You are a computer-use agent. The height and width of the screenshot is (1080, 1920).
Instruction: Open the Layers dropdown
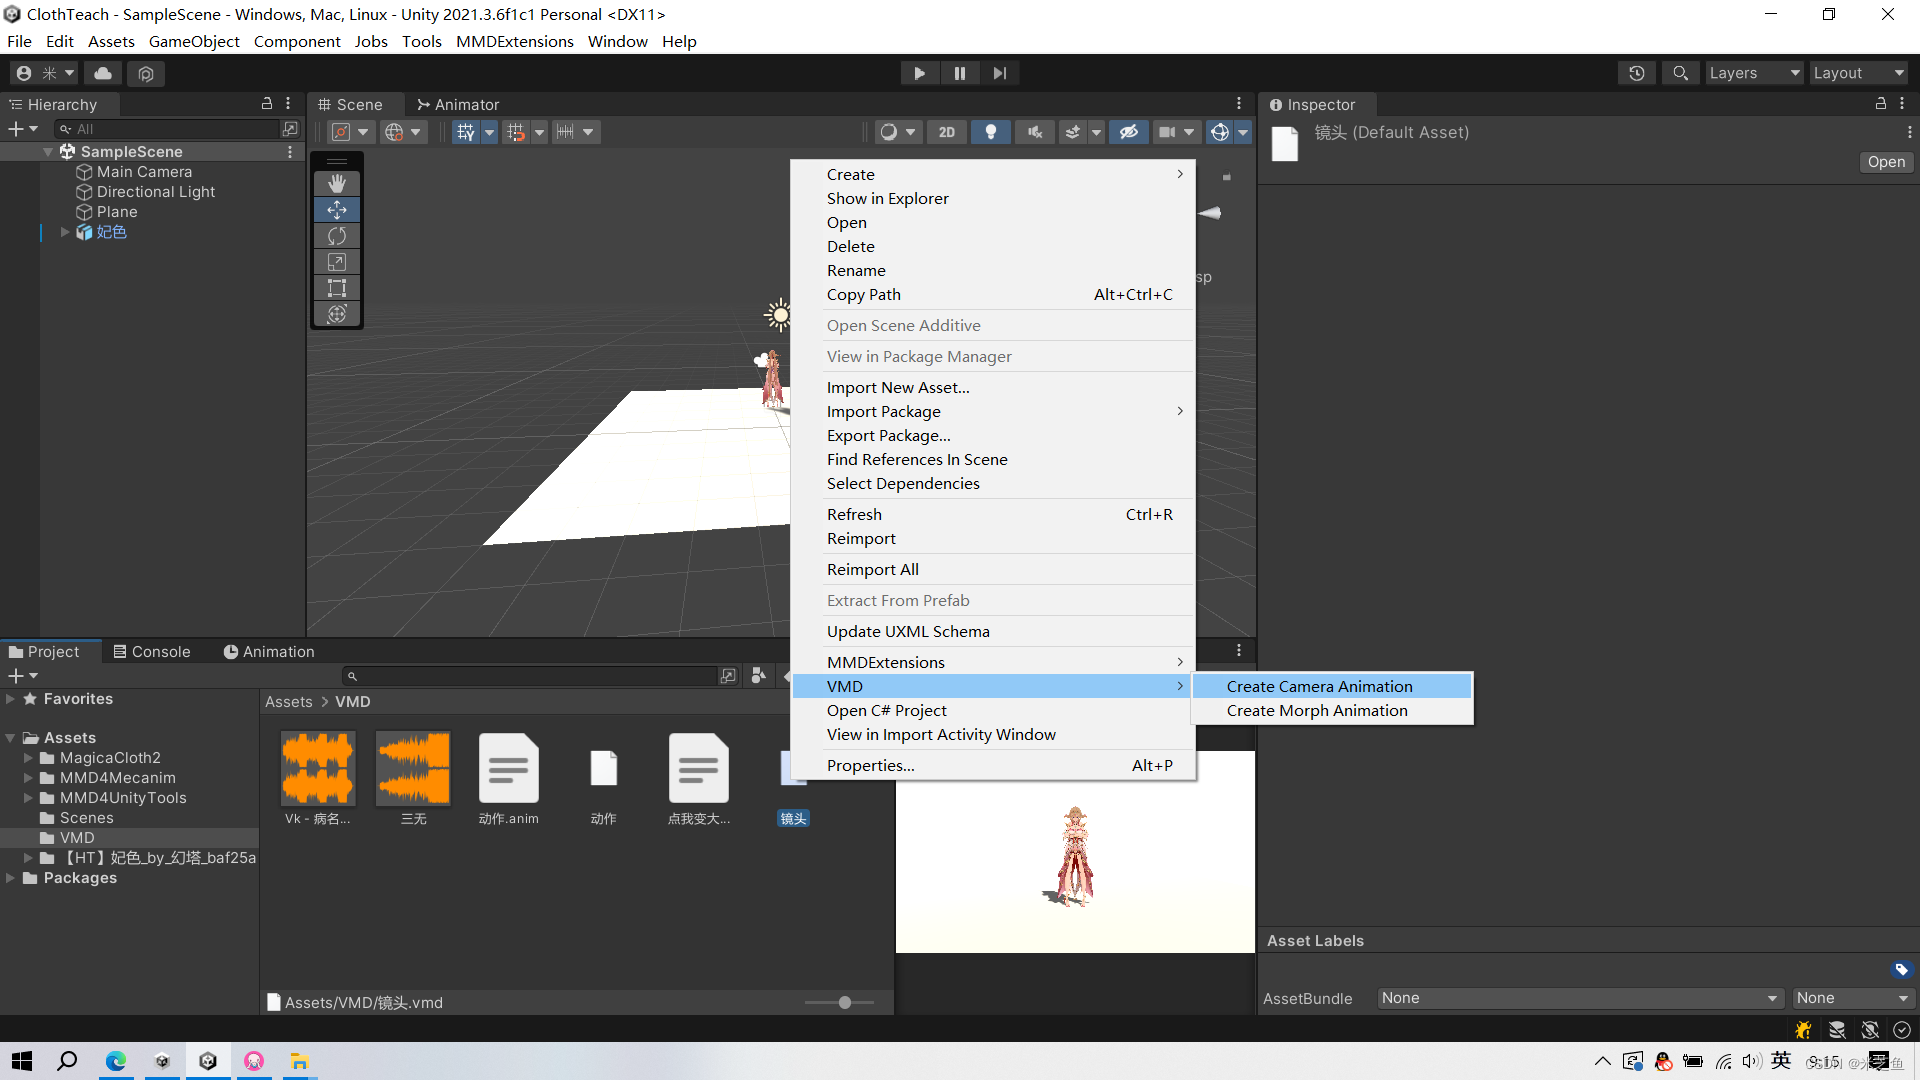(x=1753, y=73)
